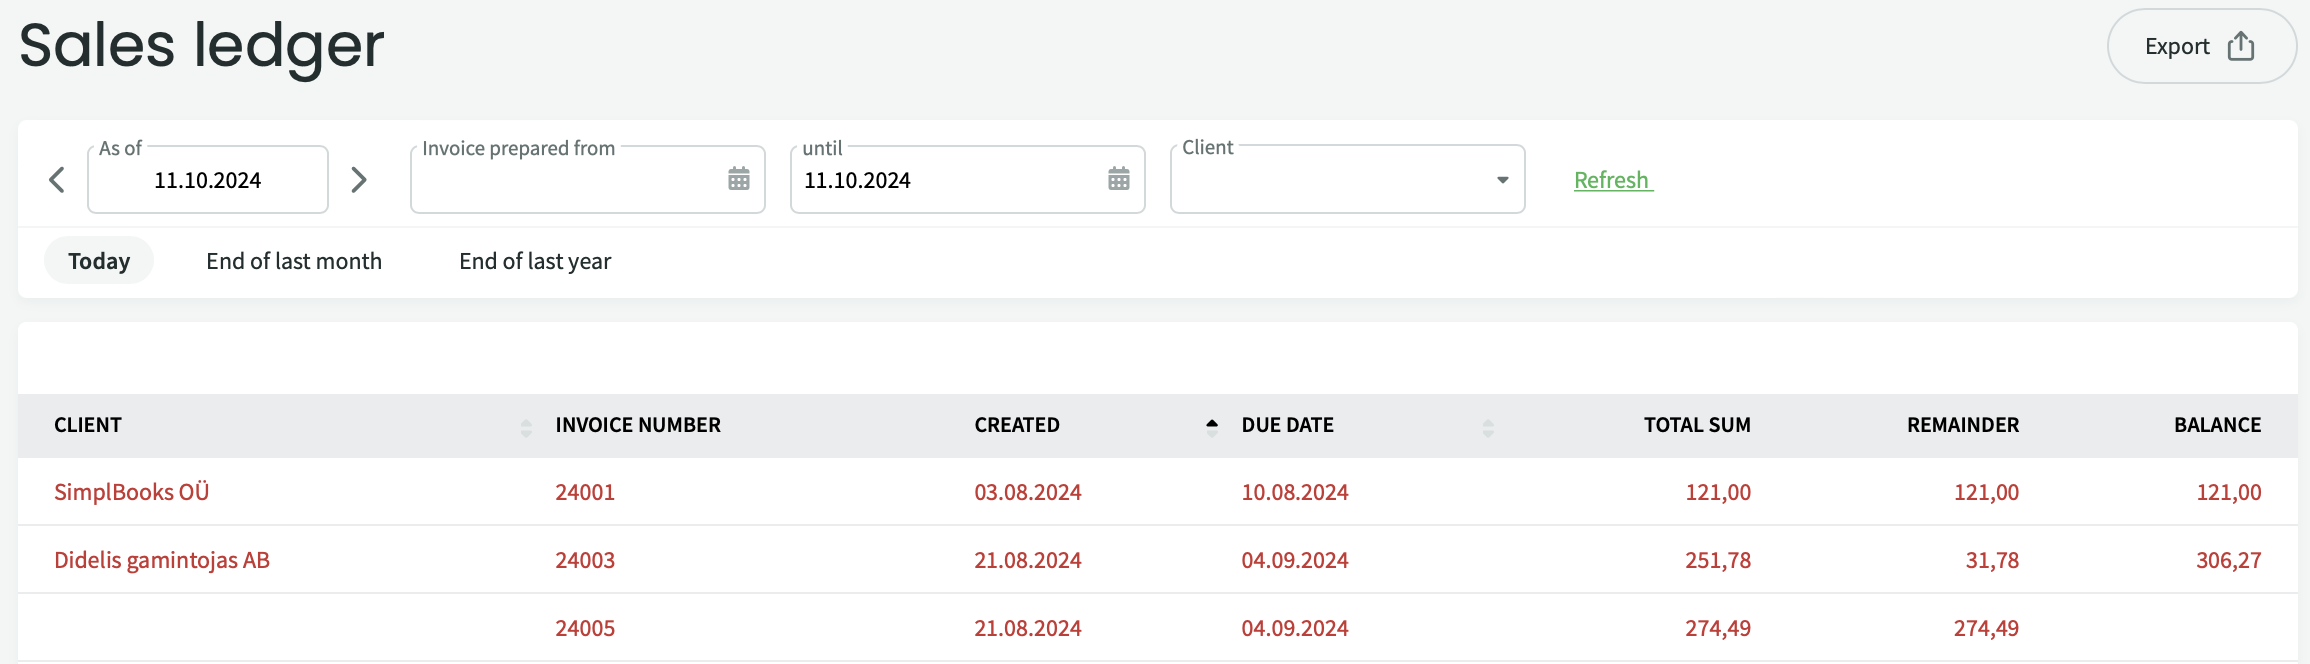Image resolution: width=2310 pixels, height=664 pixels.
Task: Sort by Due Date column arrows
Action: pyautogui.click(x=1488, y=428)
